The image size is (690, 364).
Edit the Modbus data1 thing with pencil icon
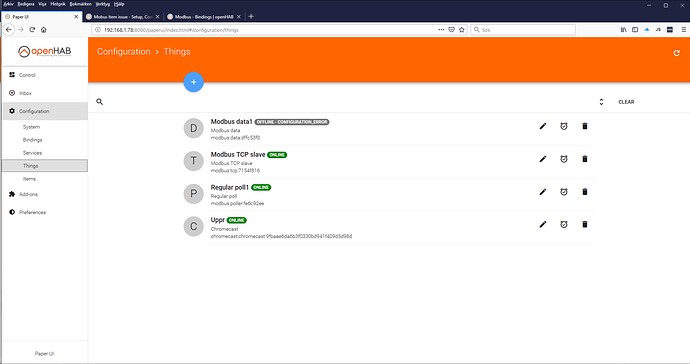coord(543,126)
